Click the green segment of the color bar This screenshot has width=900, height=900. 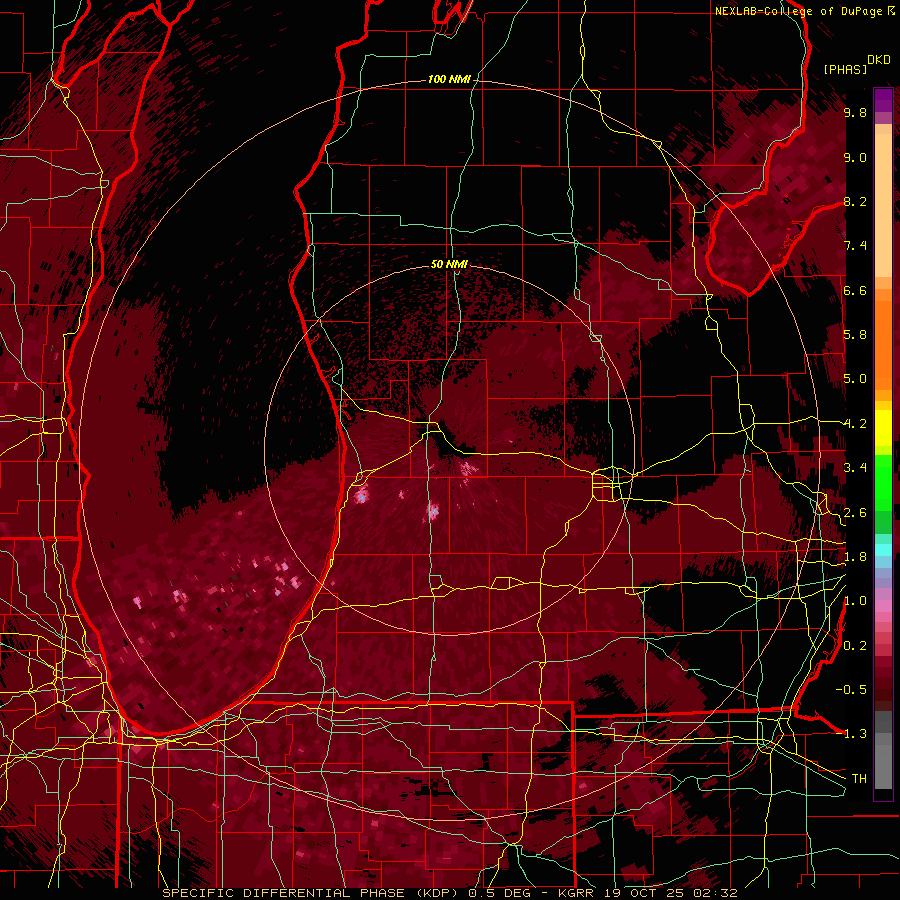tap(883, 494)
